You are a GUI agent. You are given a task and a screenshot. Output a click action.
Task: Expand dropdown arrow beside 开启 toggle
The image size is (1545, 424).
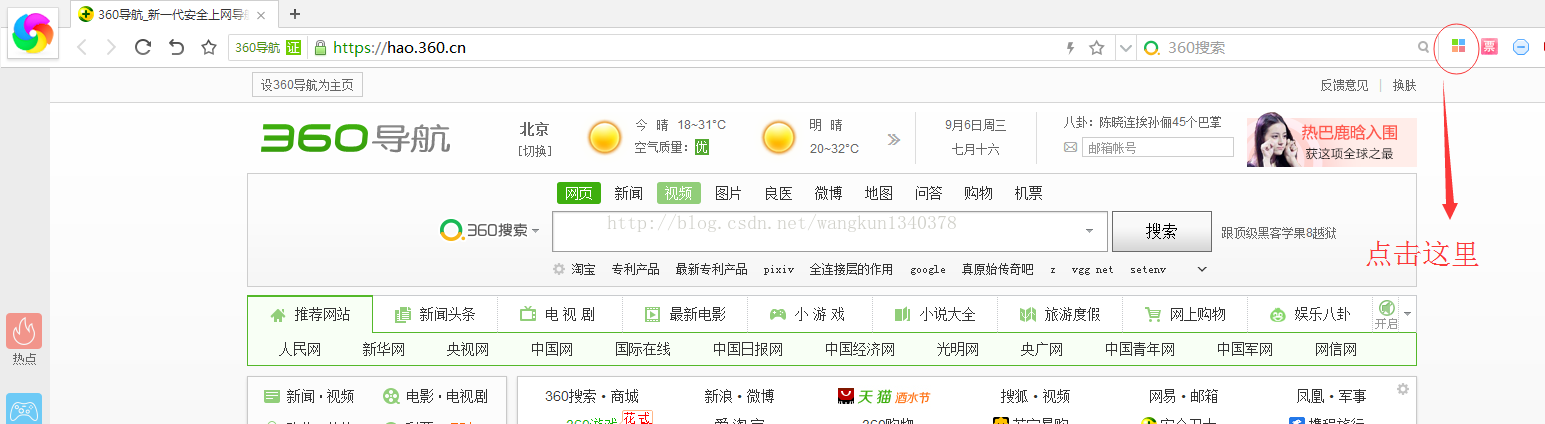1408,314
